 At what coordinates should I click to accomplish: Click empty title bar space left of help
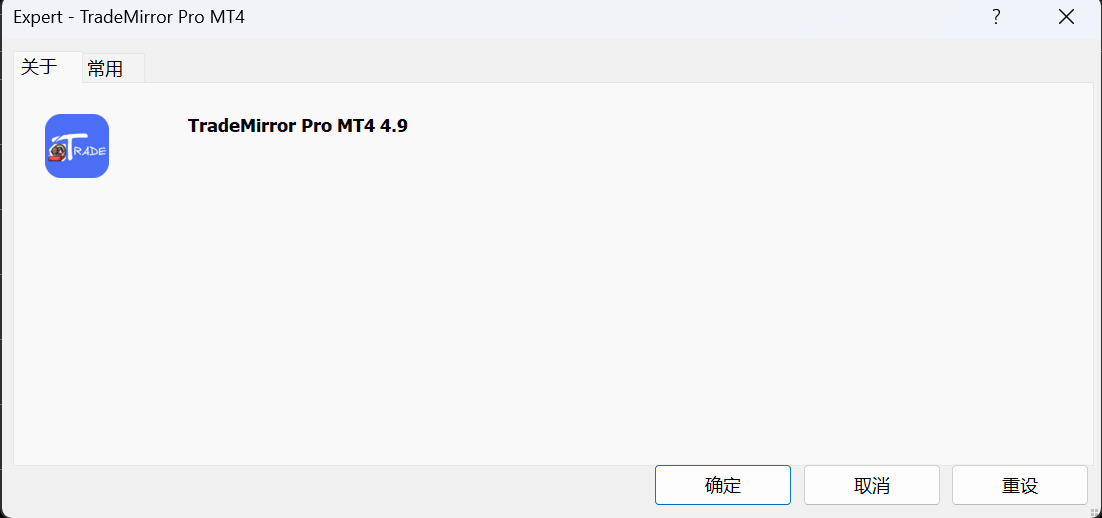[x=611, y=18]
